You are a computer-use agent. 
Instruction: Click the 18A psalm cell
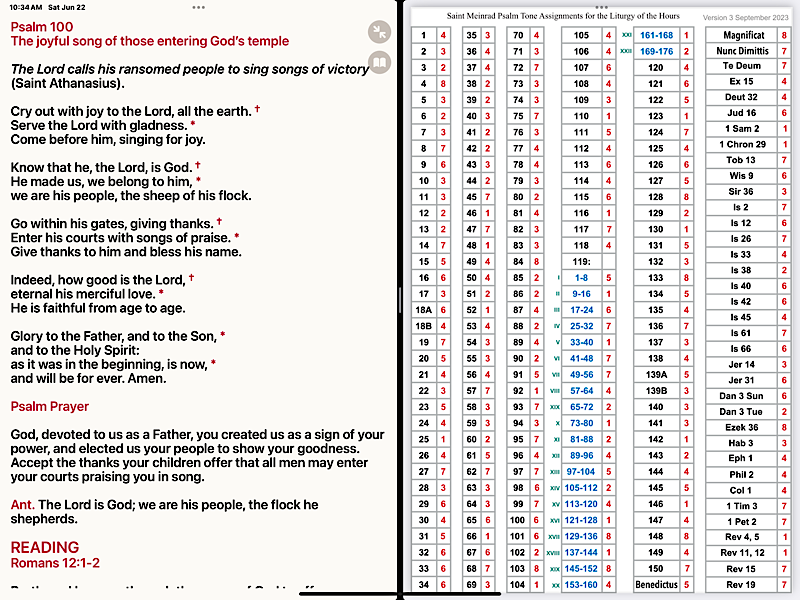click(x=423, y=310)
